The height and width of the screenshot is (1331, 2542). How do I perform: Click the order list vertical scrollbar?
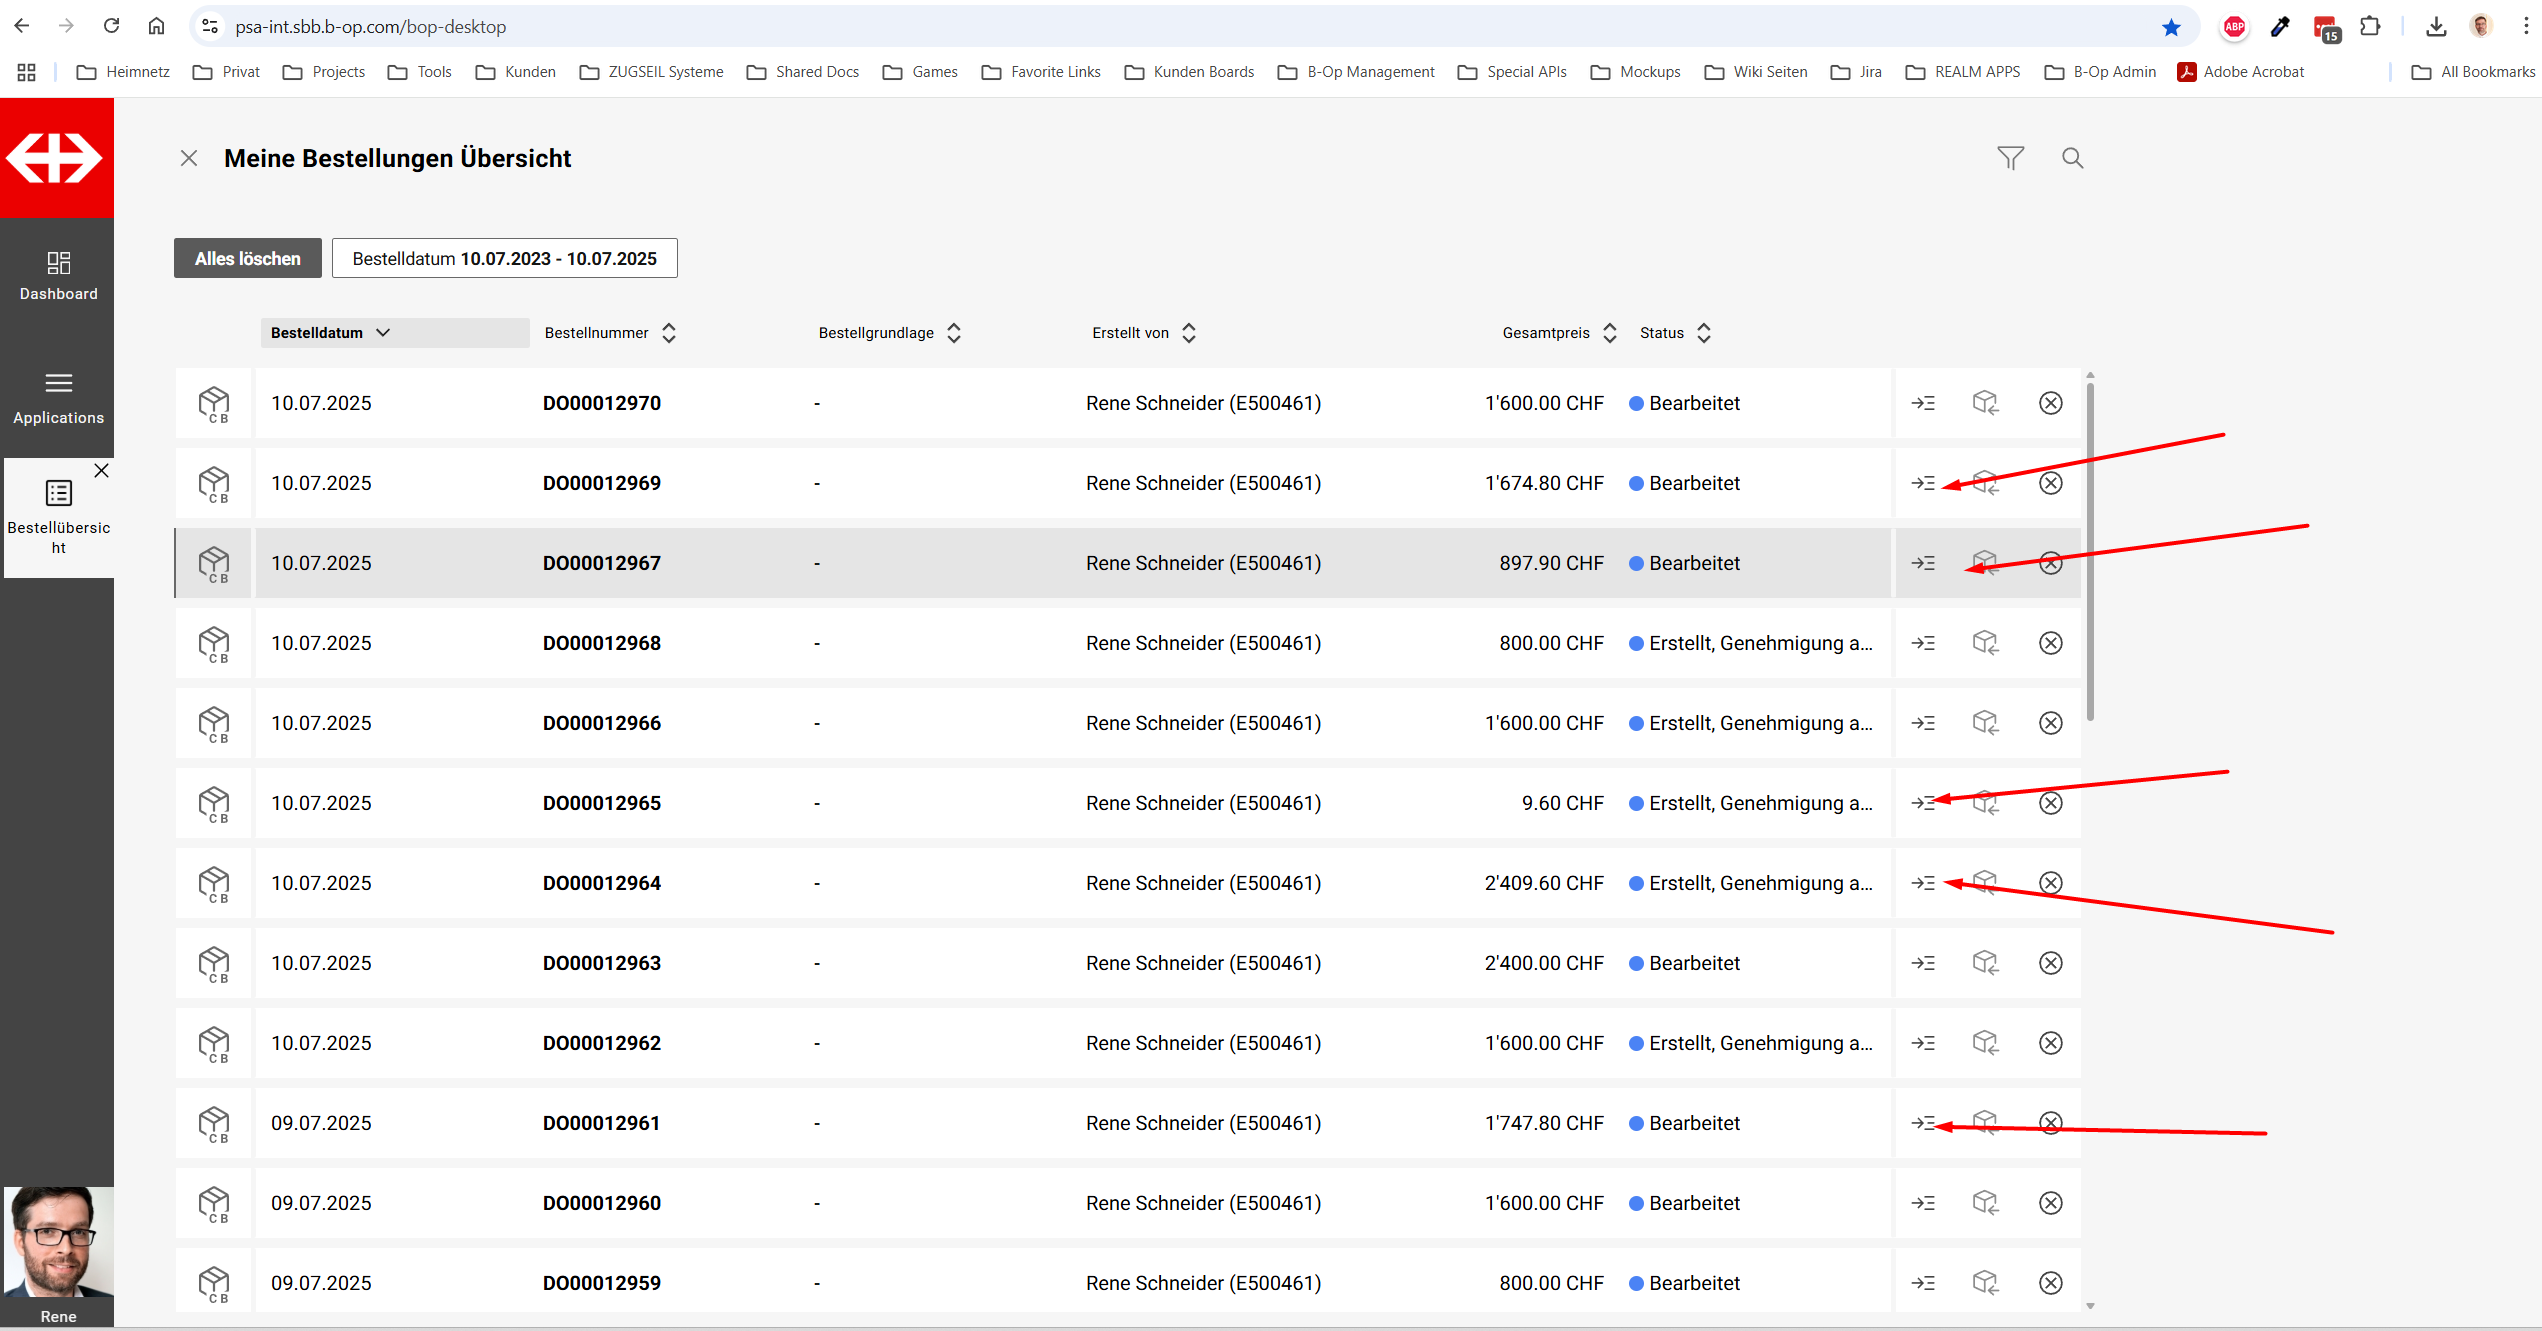(x=2090, y=550)
